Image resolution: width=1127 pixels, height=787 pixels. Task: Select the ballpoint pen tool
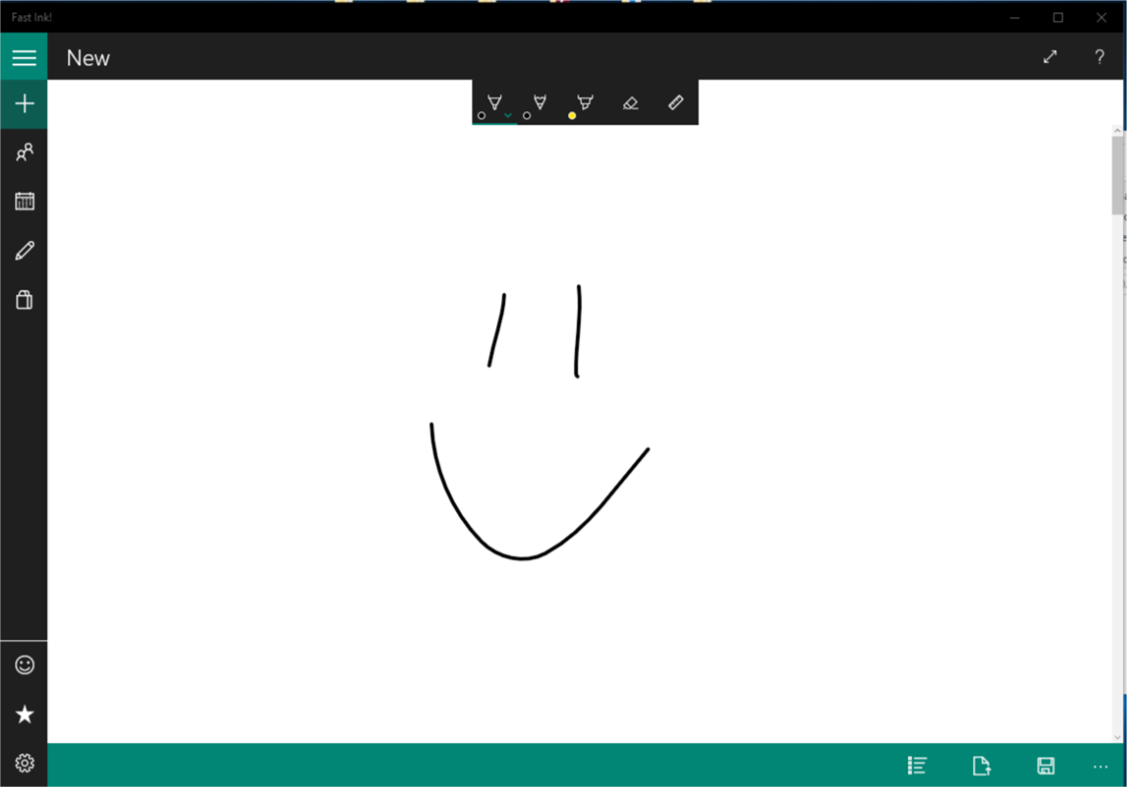494,101
